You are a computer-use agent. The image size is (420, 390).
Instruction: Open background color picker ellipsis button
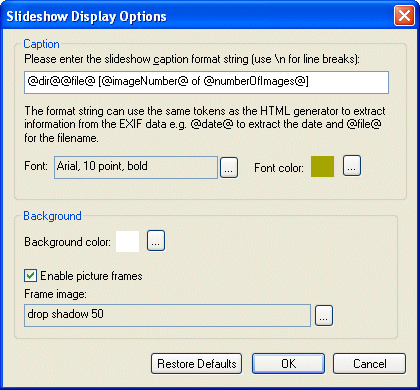[156, 240]
